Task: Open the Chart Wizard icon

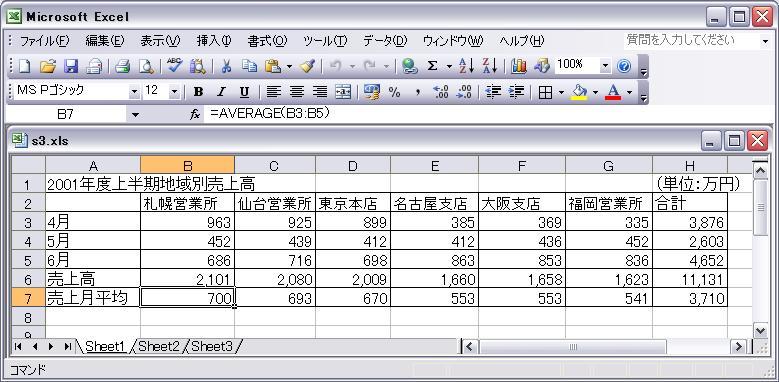Action: click(x=518, y=66)
